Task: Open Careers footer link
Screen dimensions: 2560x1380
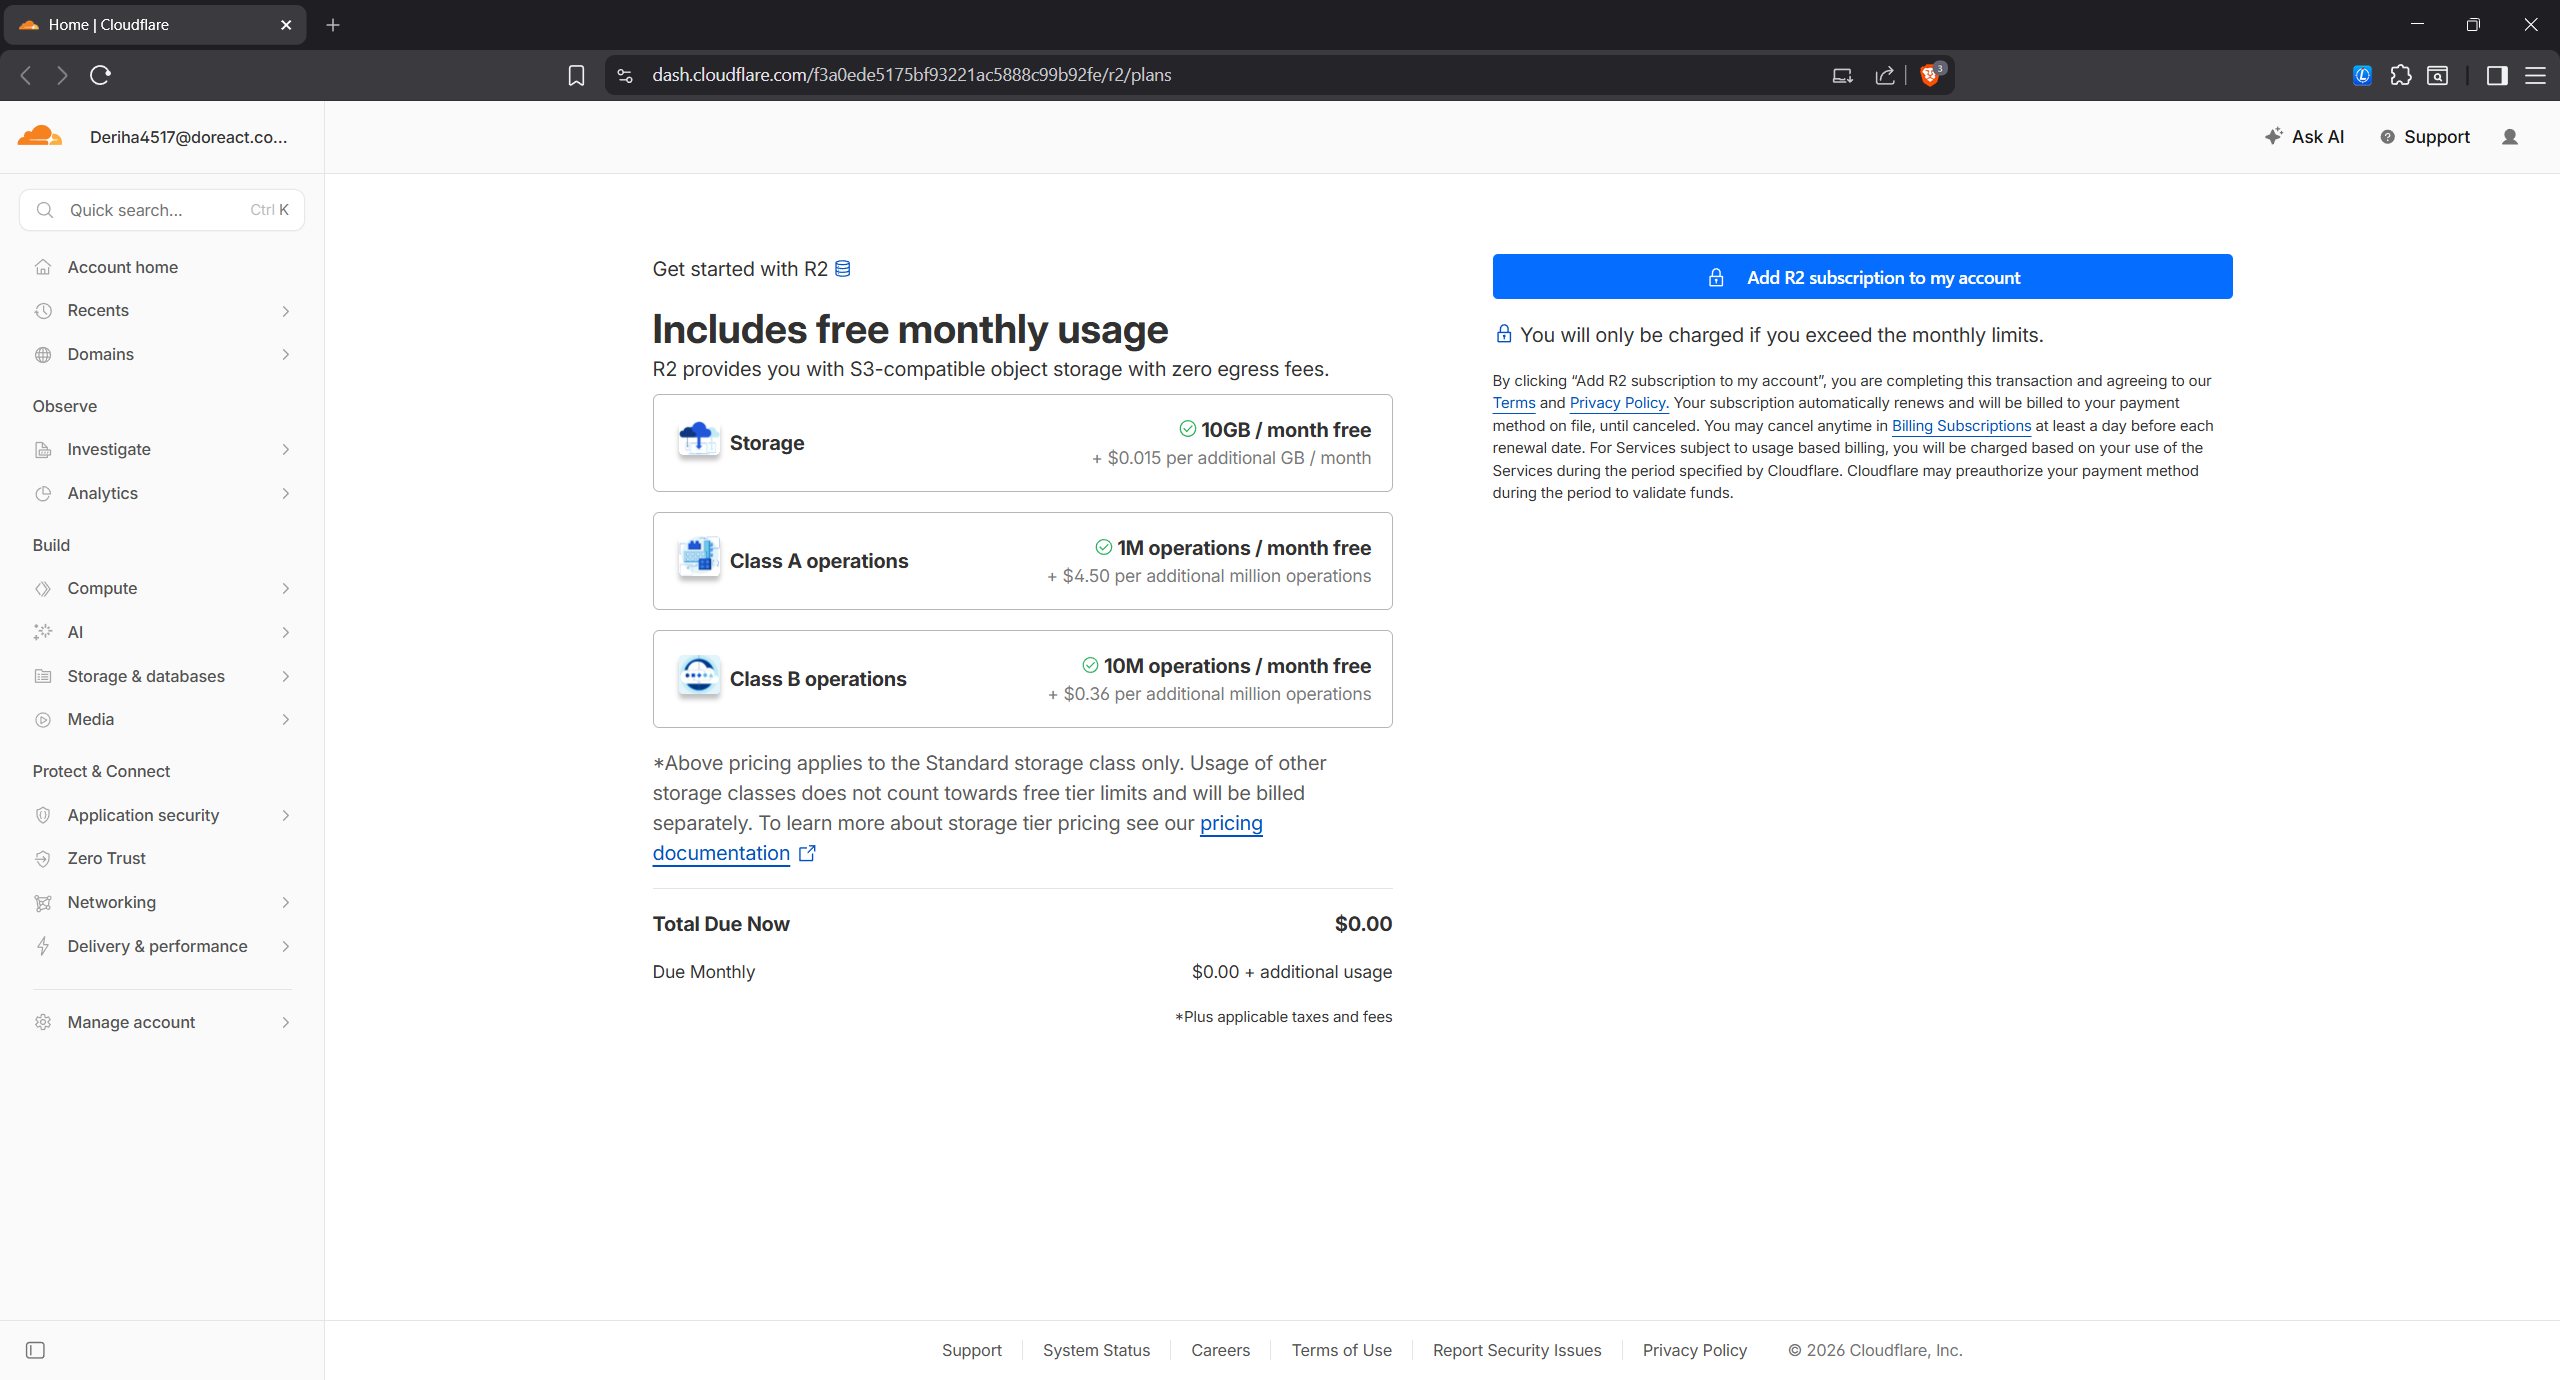Action: tap(1220, 1350)
